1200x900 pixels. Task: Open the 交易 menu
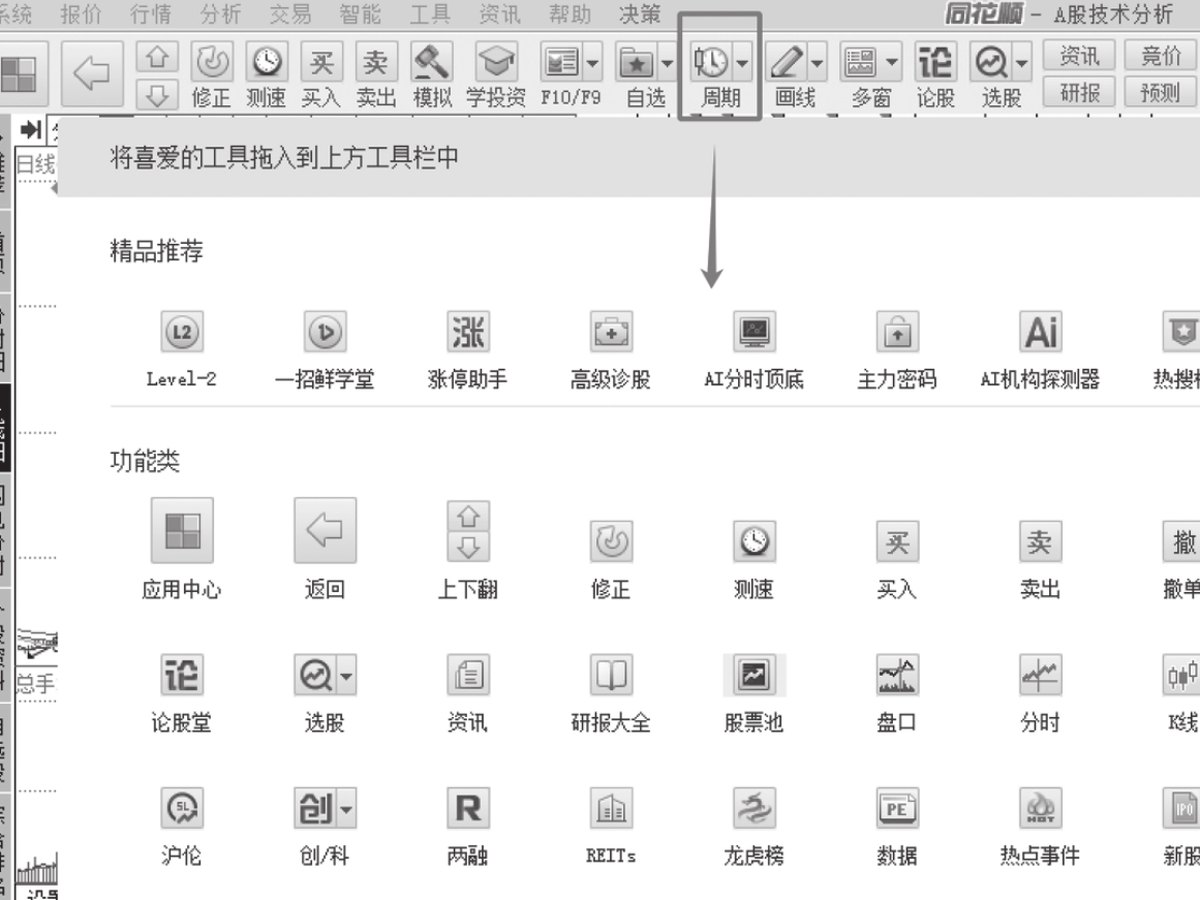[291, 15]
